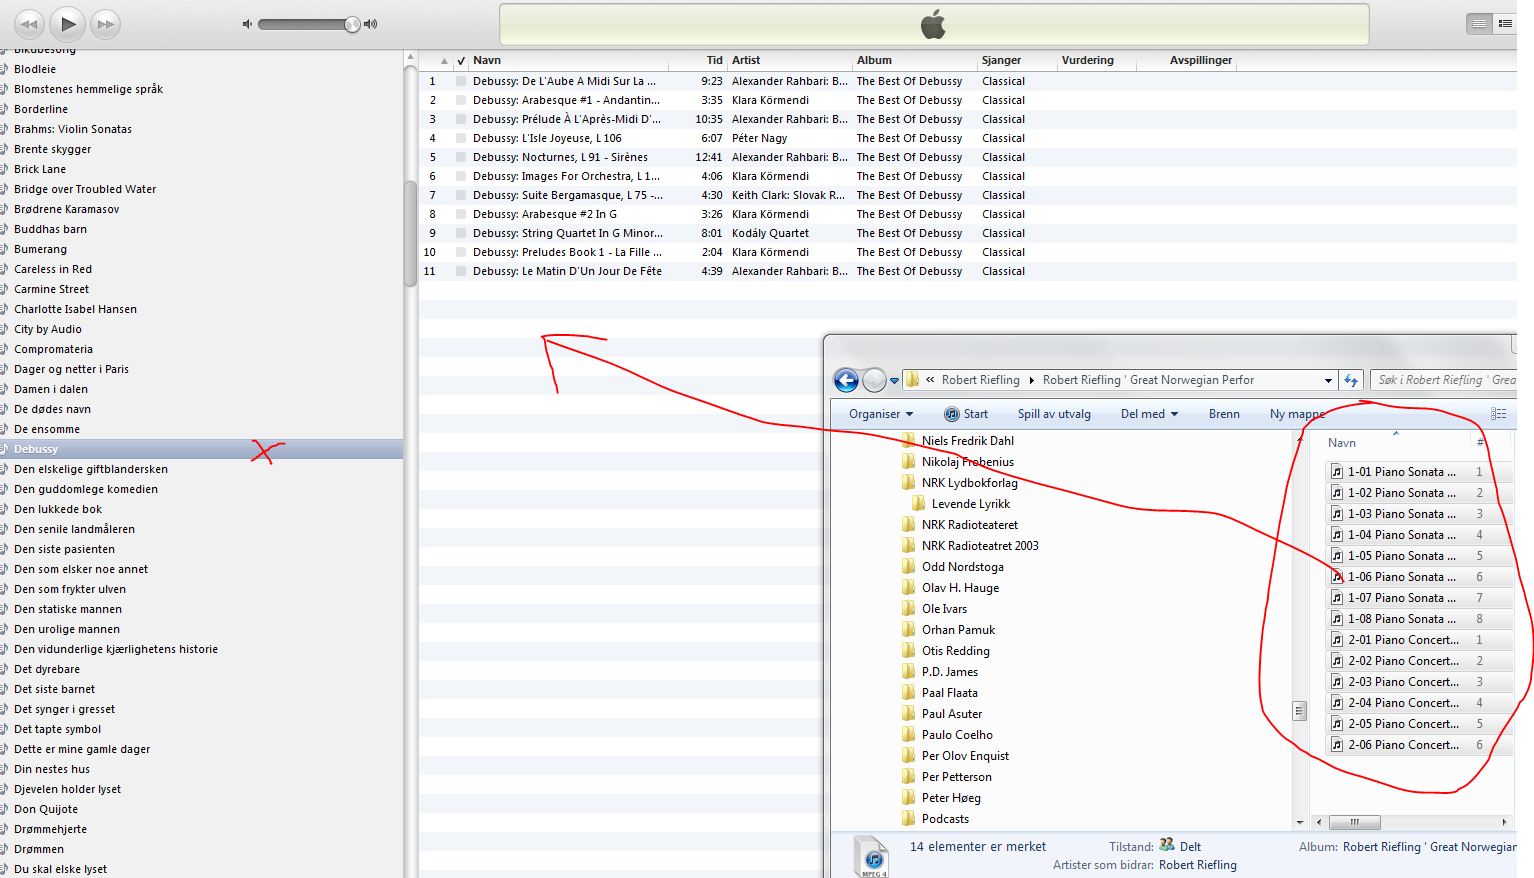Click the Delt shared-state icon
Screen dimensions: 1534x878
click(1167, 845)
